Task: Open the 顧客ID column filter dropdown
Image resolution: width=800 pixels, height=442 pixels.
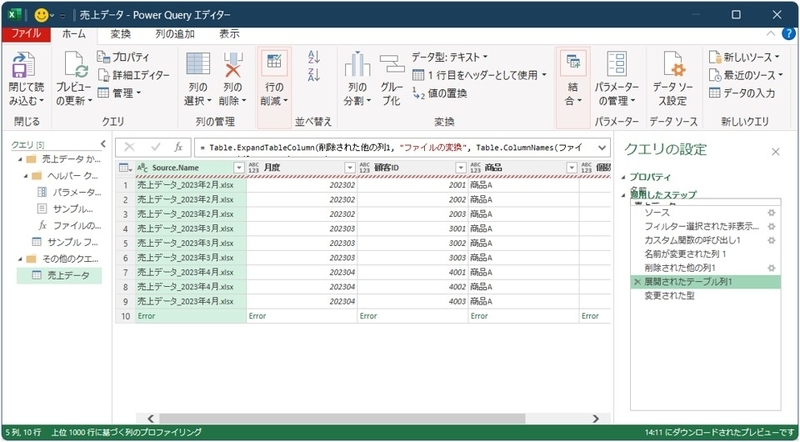Action: pos(461,167)
